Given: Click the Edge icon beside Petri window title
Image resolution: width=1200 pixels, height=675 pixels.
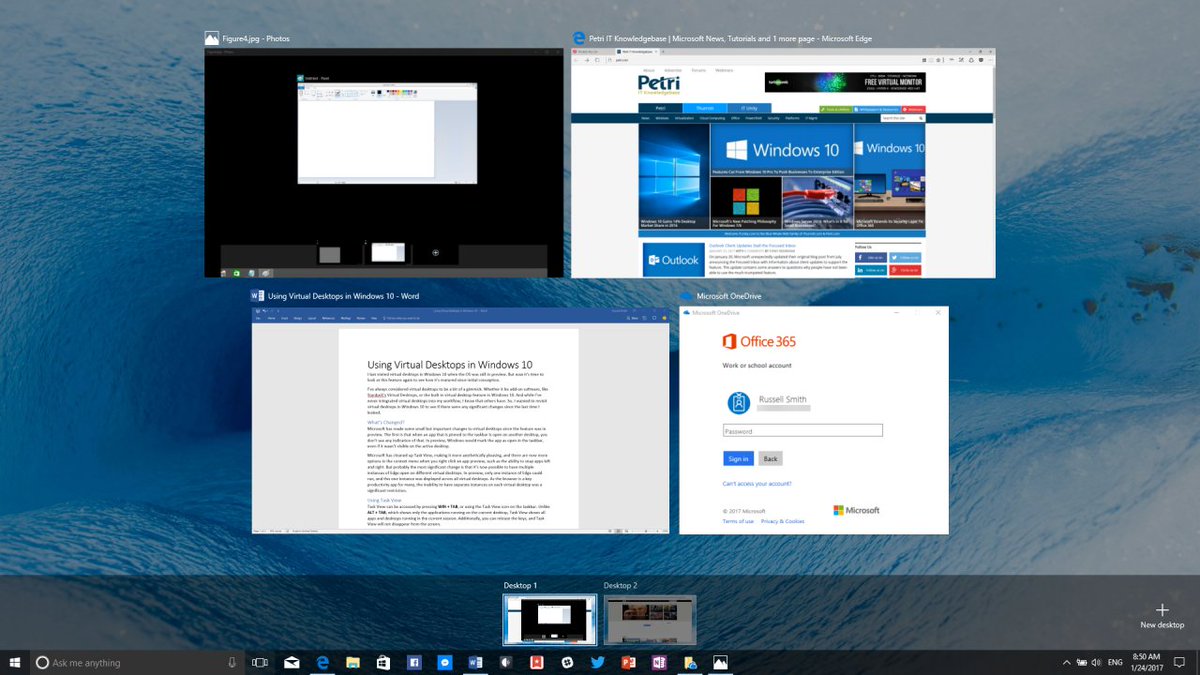Looking at the screenshot, I should coord(578,38).
